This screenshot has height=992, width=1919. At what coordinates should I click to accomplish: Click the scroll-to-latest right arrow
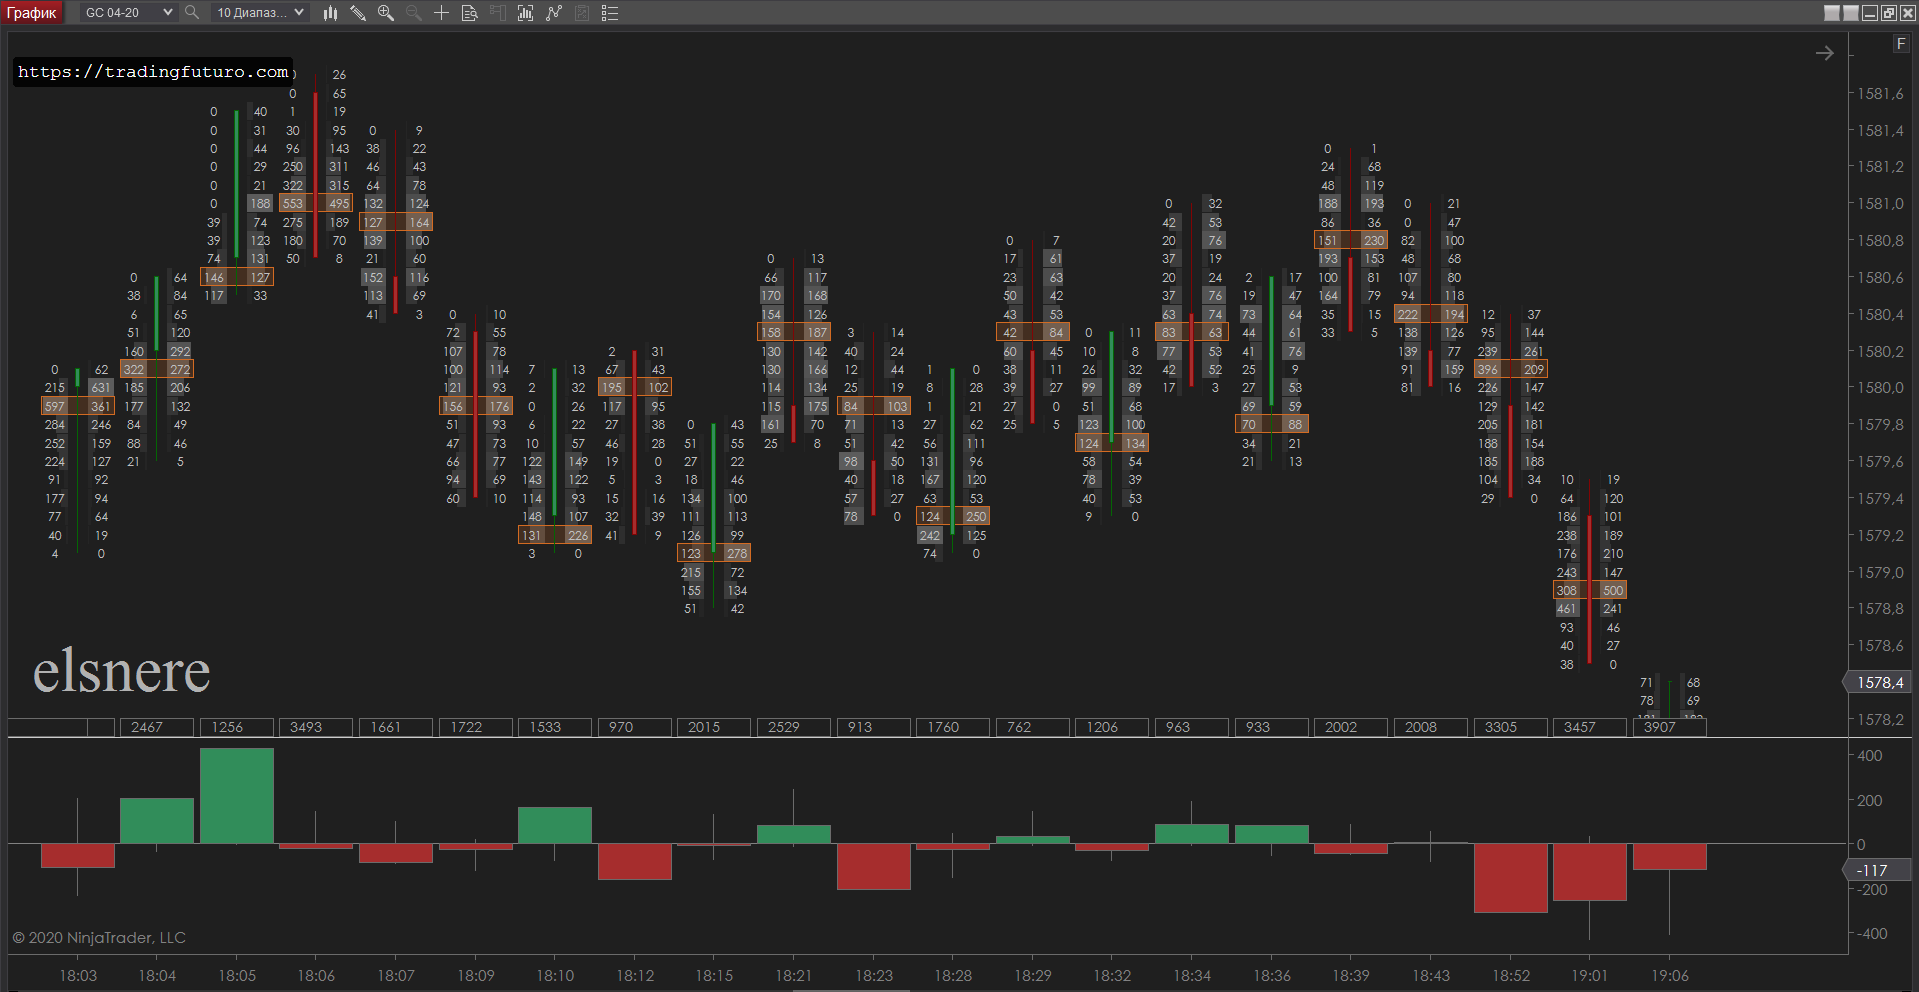(x=1825, y=53)
